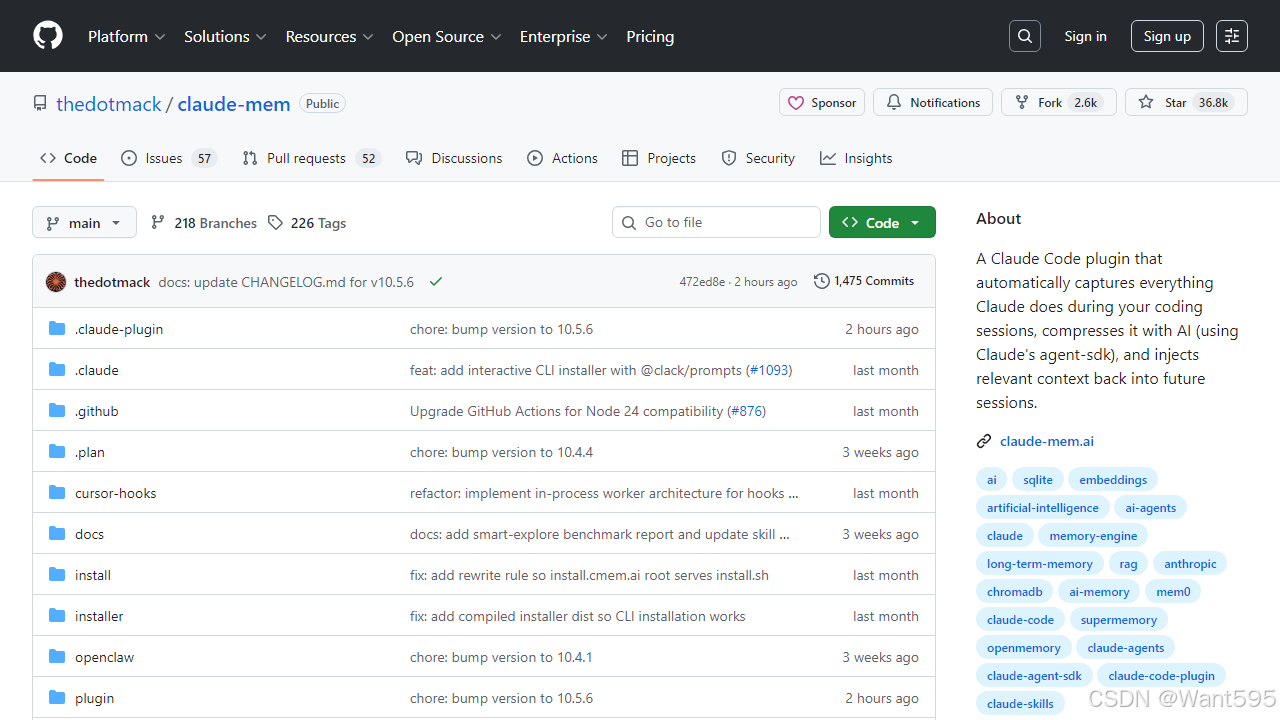This screenshot has width=1280, height=720.
Task: Click the Go to file search field
Action: (716, 222)
